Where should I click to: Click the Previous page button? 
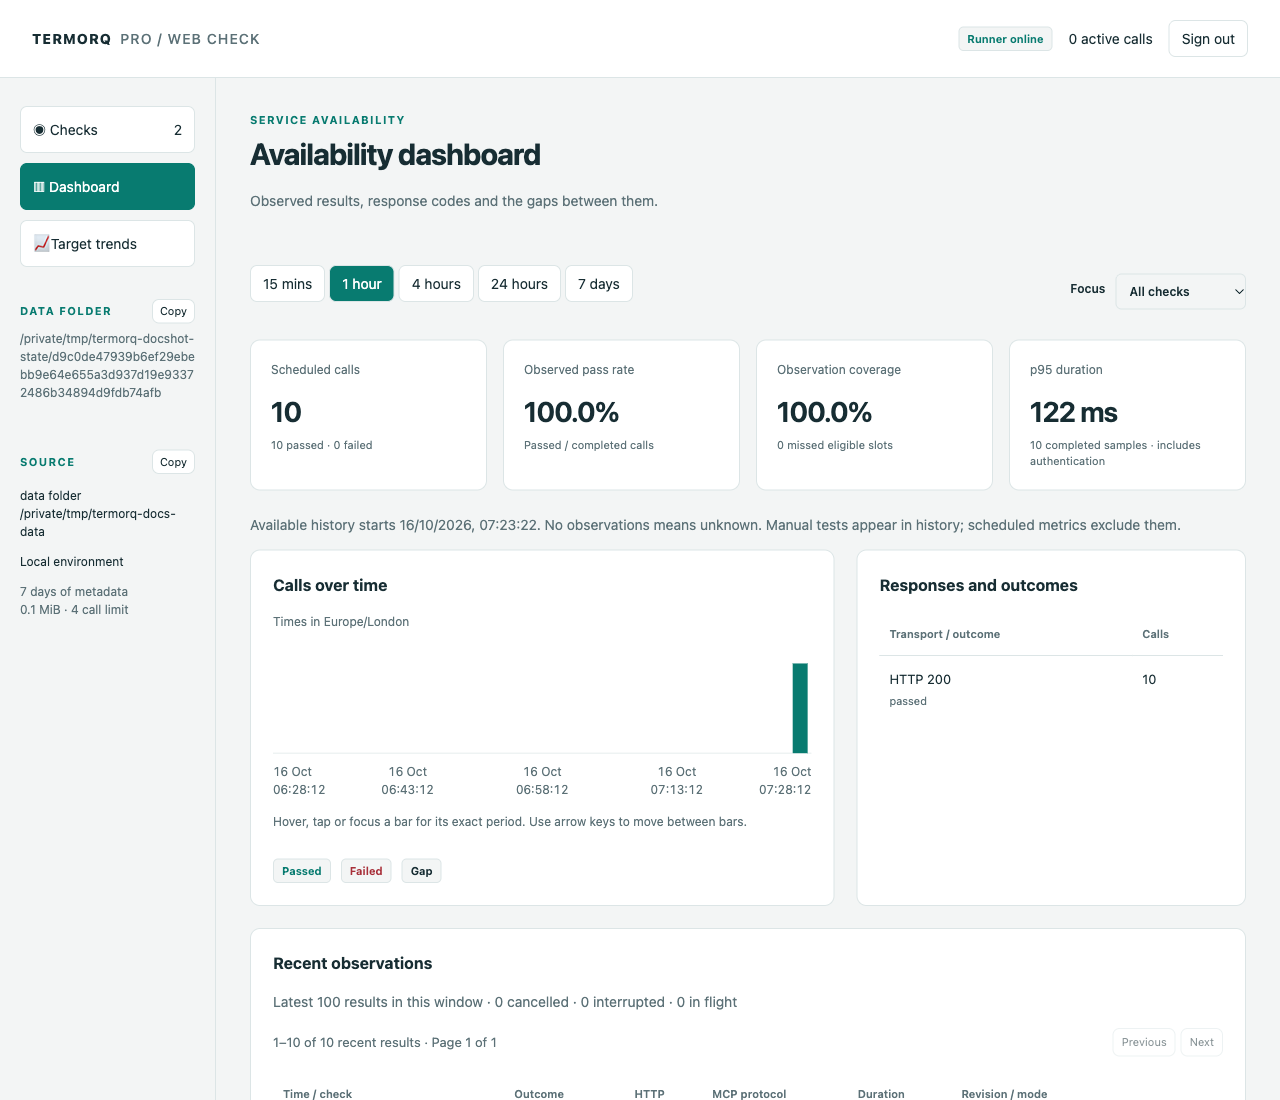click(1144, 1042)
